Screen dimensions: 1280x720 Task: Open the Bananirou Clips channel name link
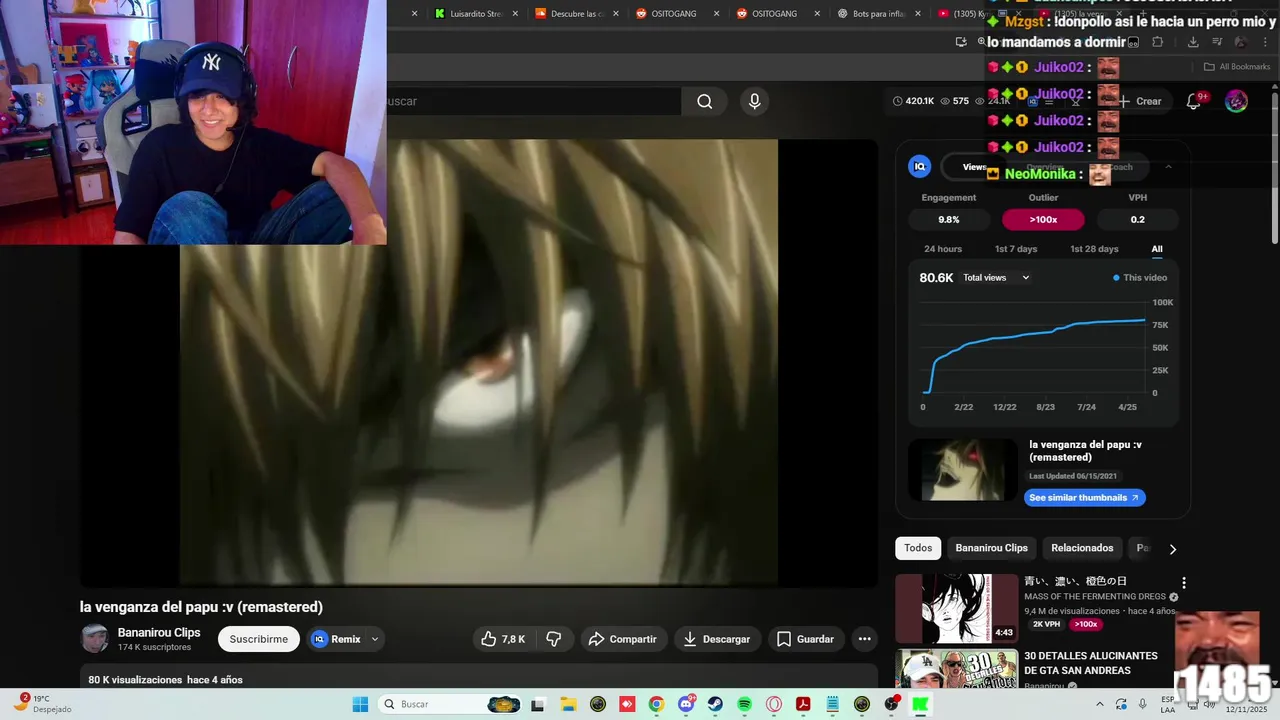[x=159, y=633]
